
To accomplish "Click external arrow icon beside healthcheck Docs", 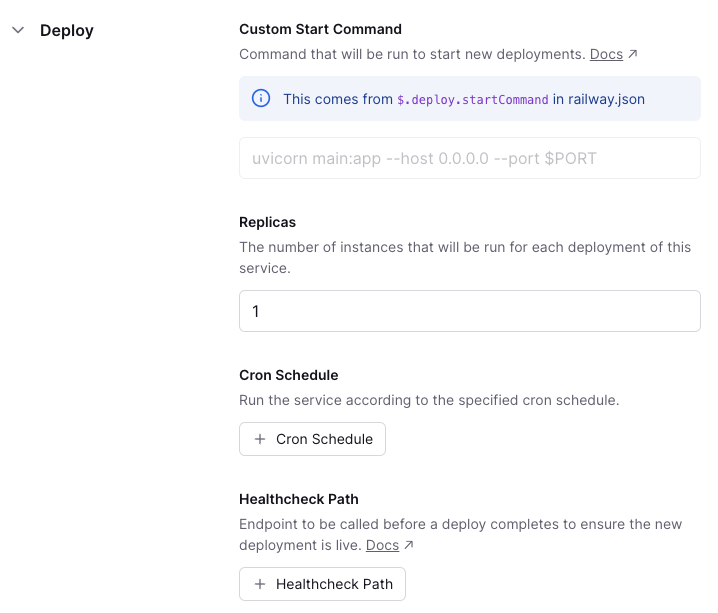I will click(409, 545).
